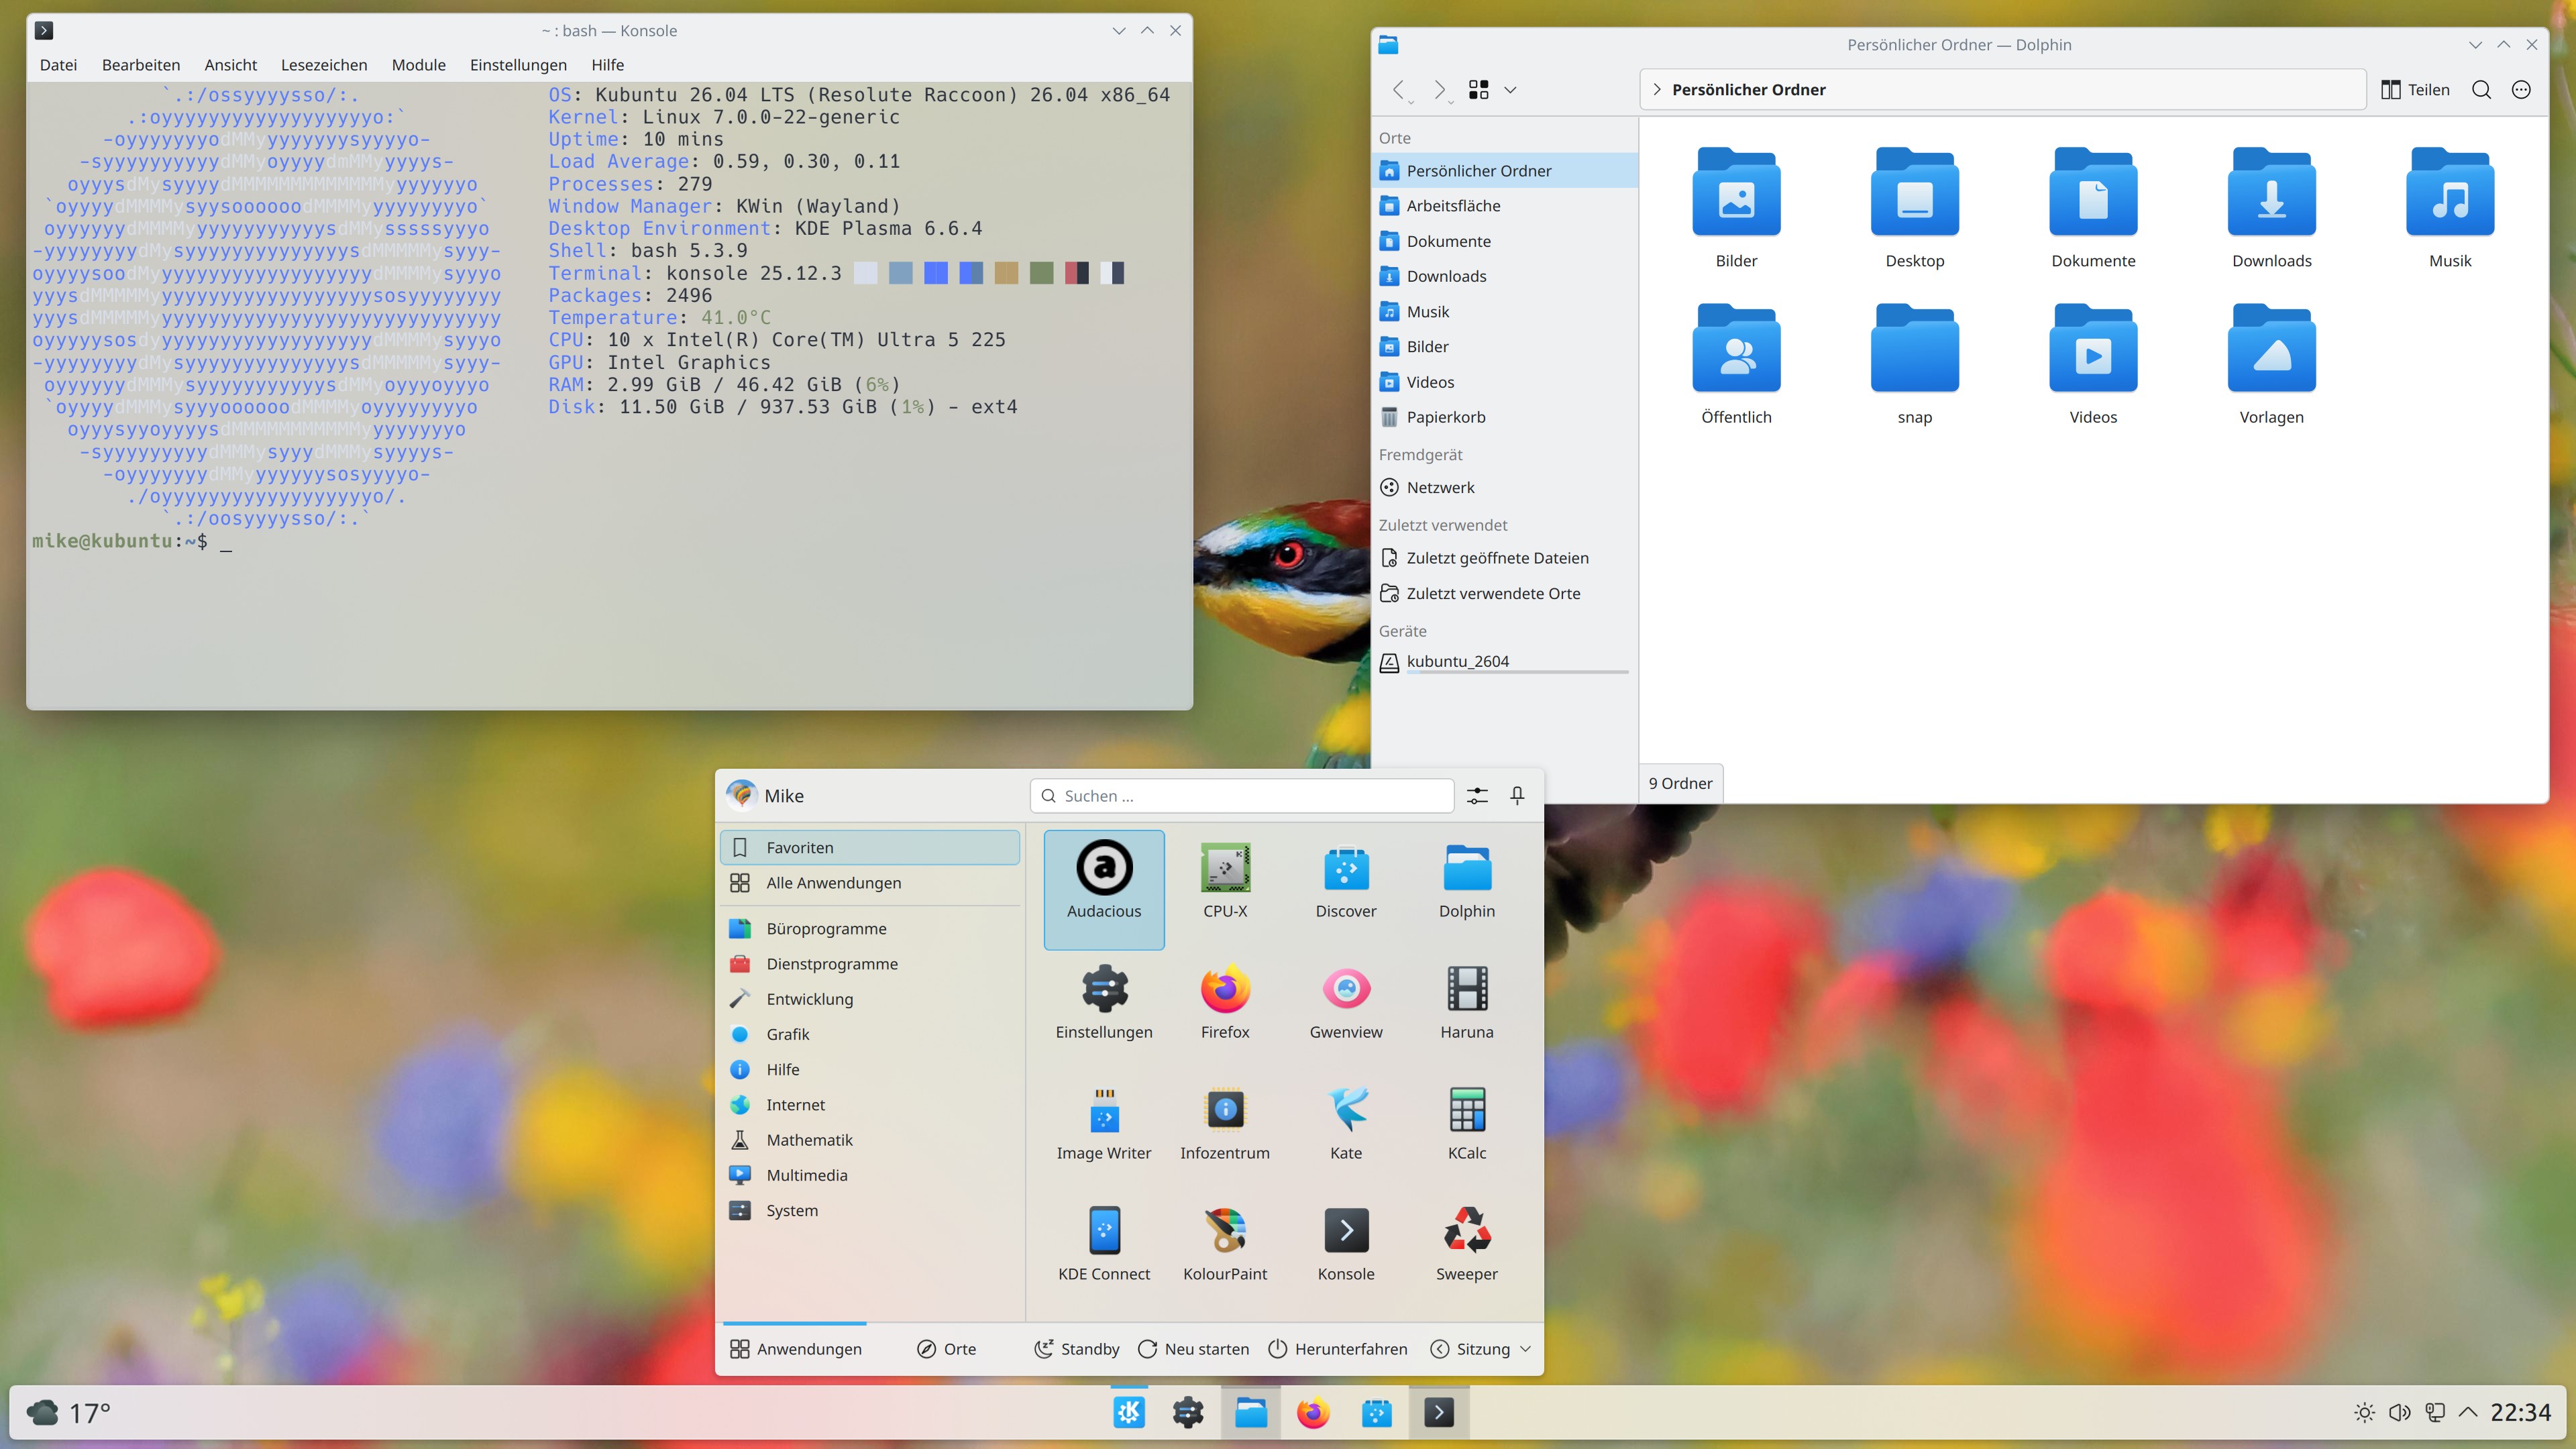Click the clock showing 22:34
This screenshot has height=1449, width=2576.
coord(2520,1412)
